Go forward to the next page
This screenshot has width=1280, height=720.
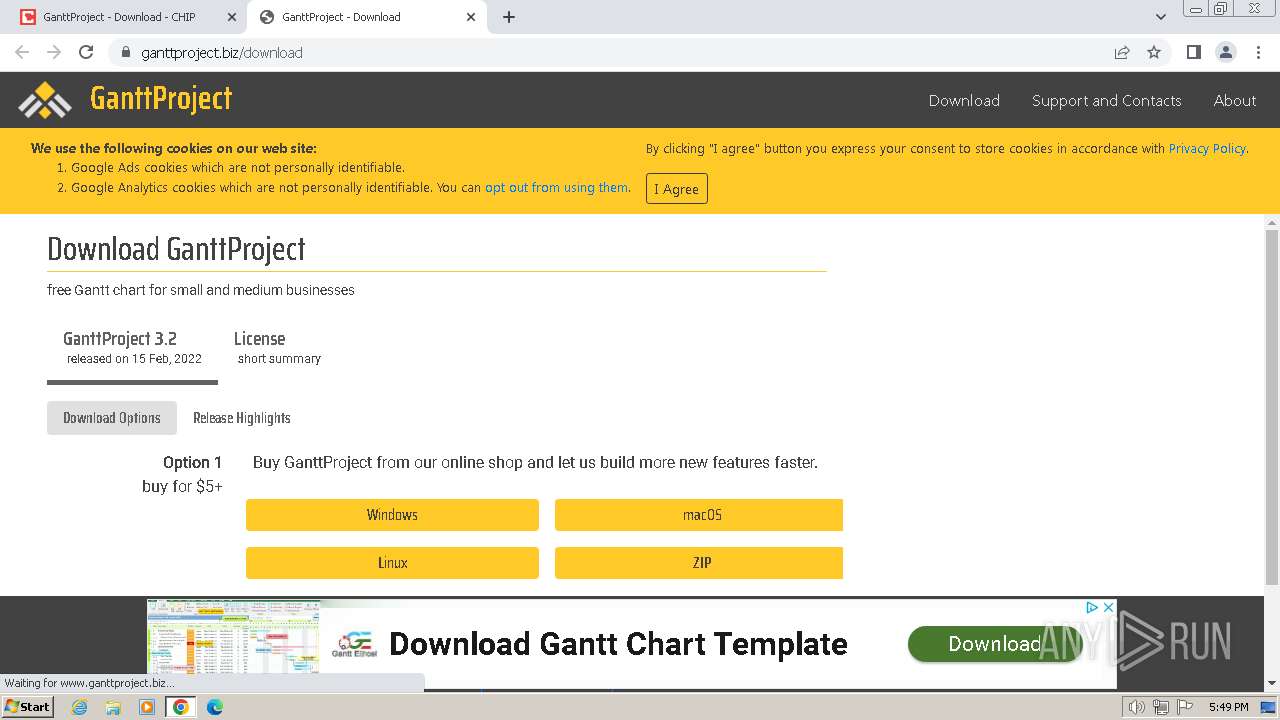[x=54, y=52]
